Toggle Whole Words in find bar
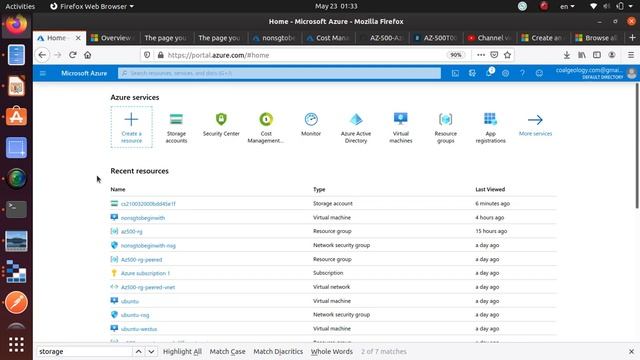 click(x=332, y=351)
